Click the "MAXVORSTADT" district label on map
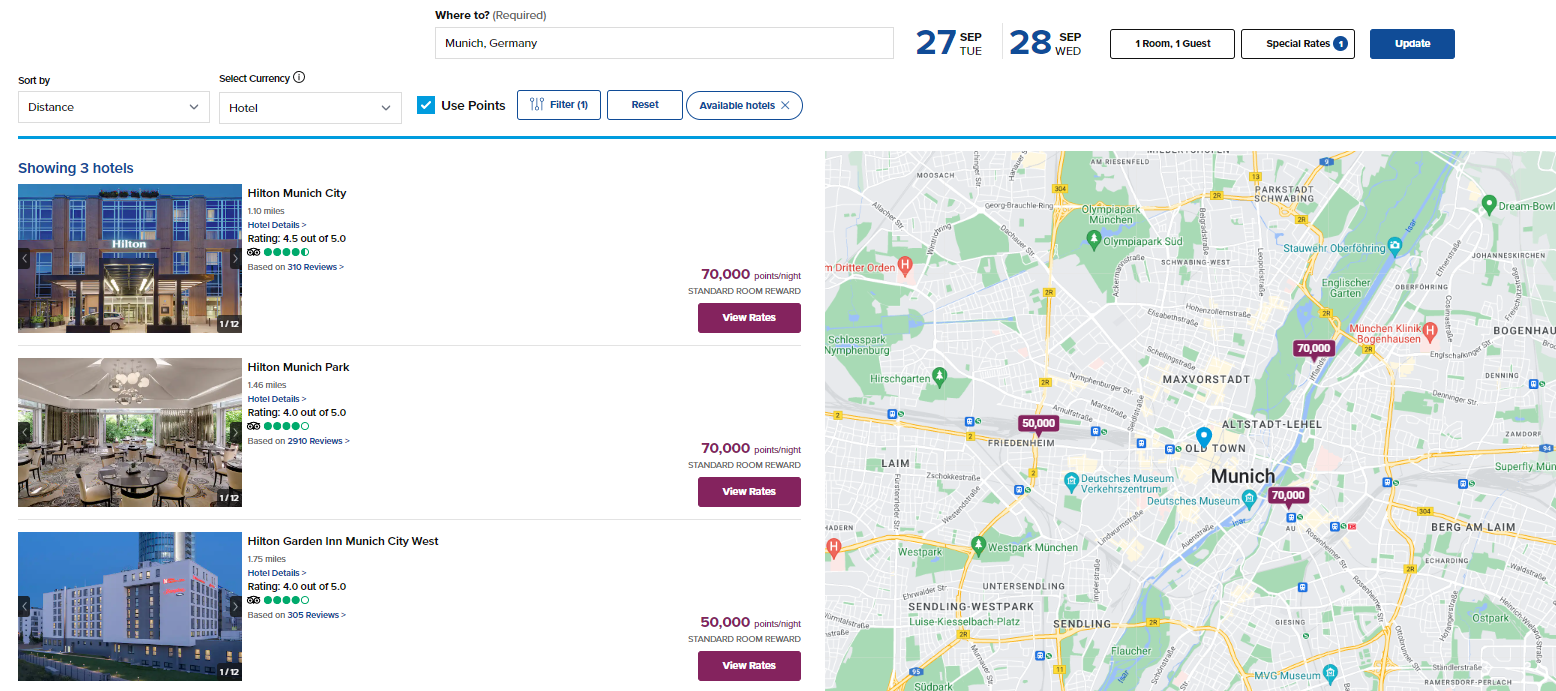Image resolution: width=1556 pixels, height=691 pixels. [1207, 380]
